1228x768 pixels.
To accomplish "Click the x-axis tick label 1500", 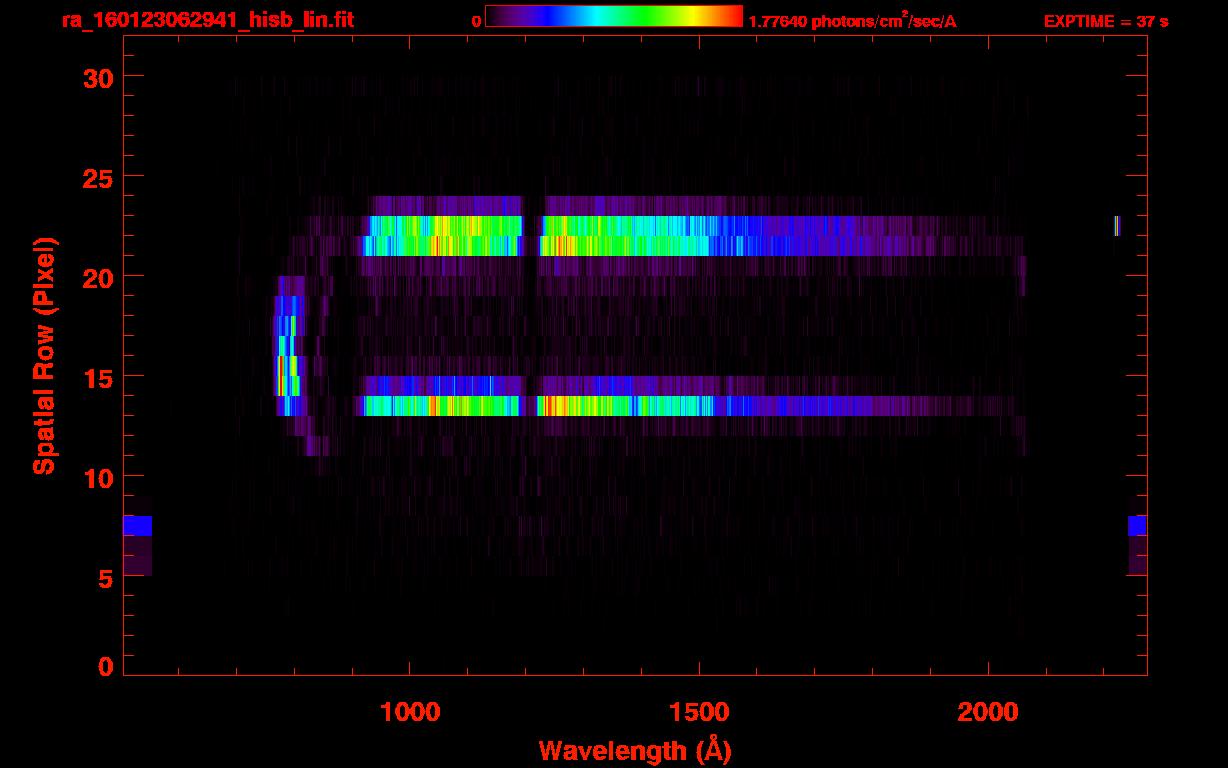I will pyautogui.click(x=700, y=712).
